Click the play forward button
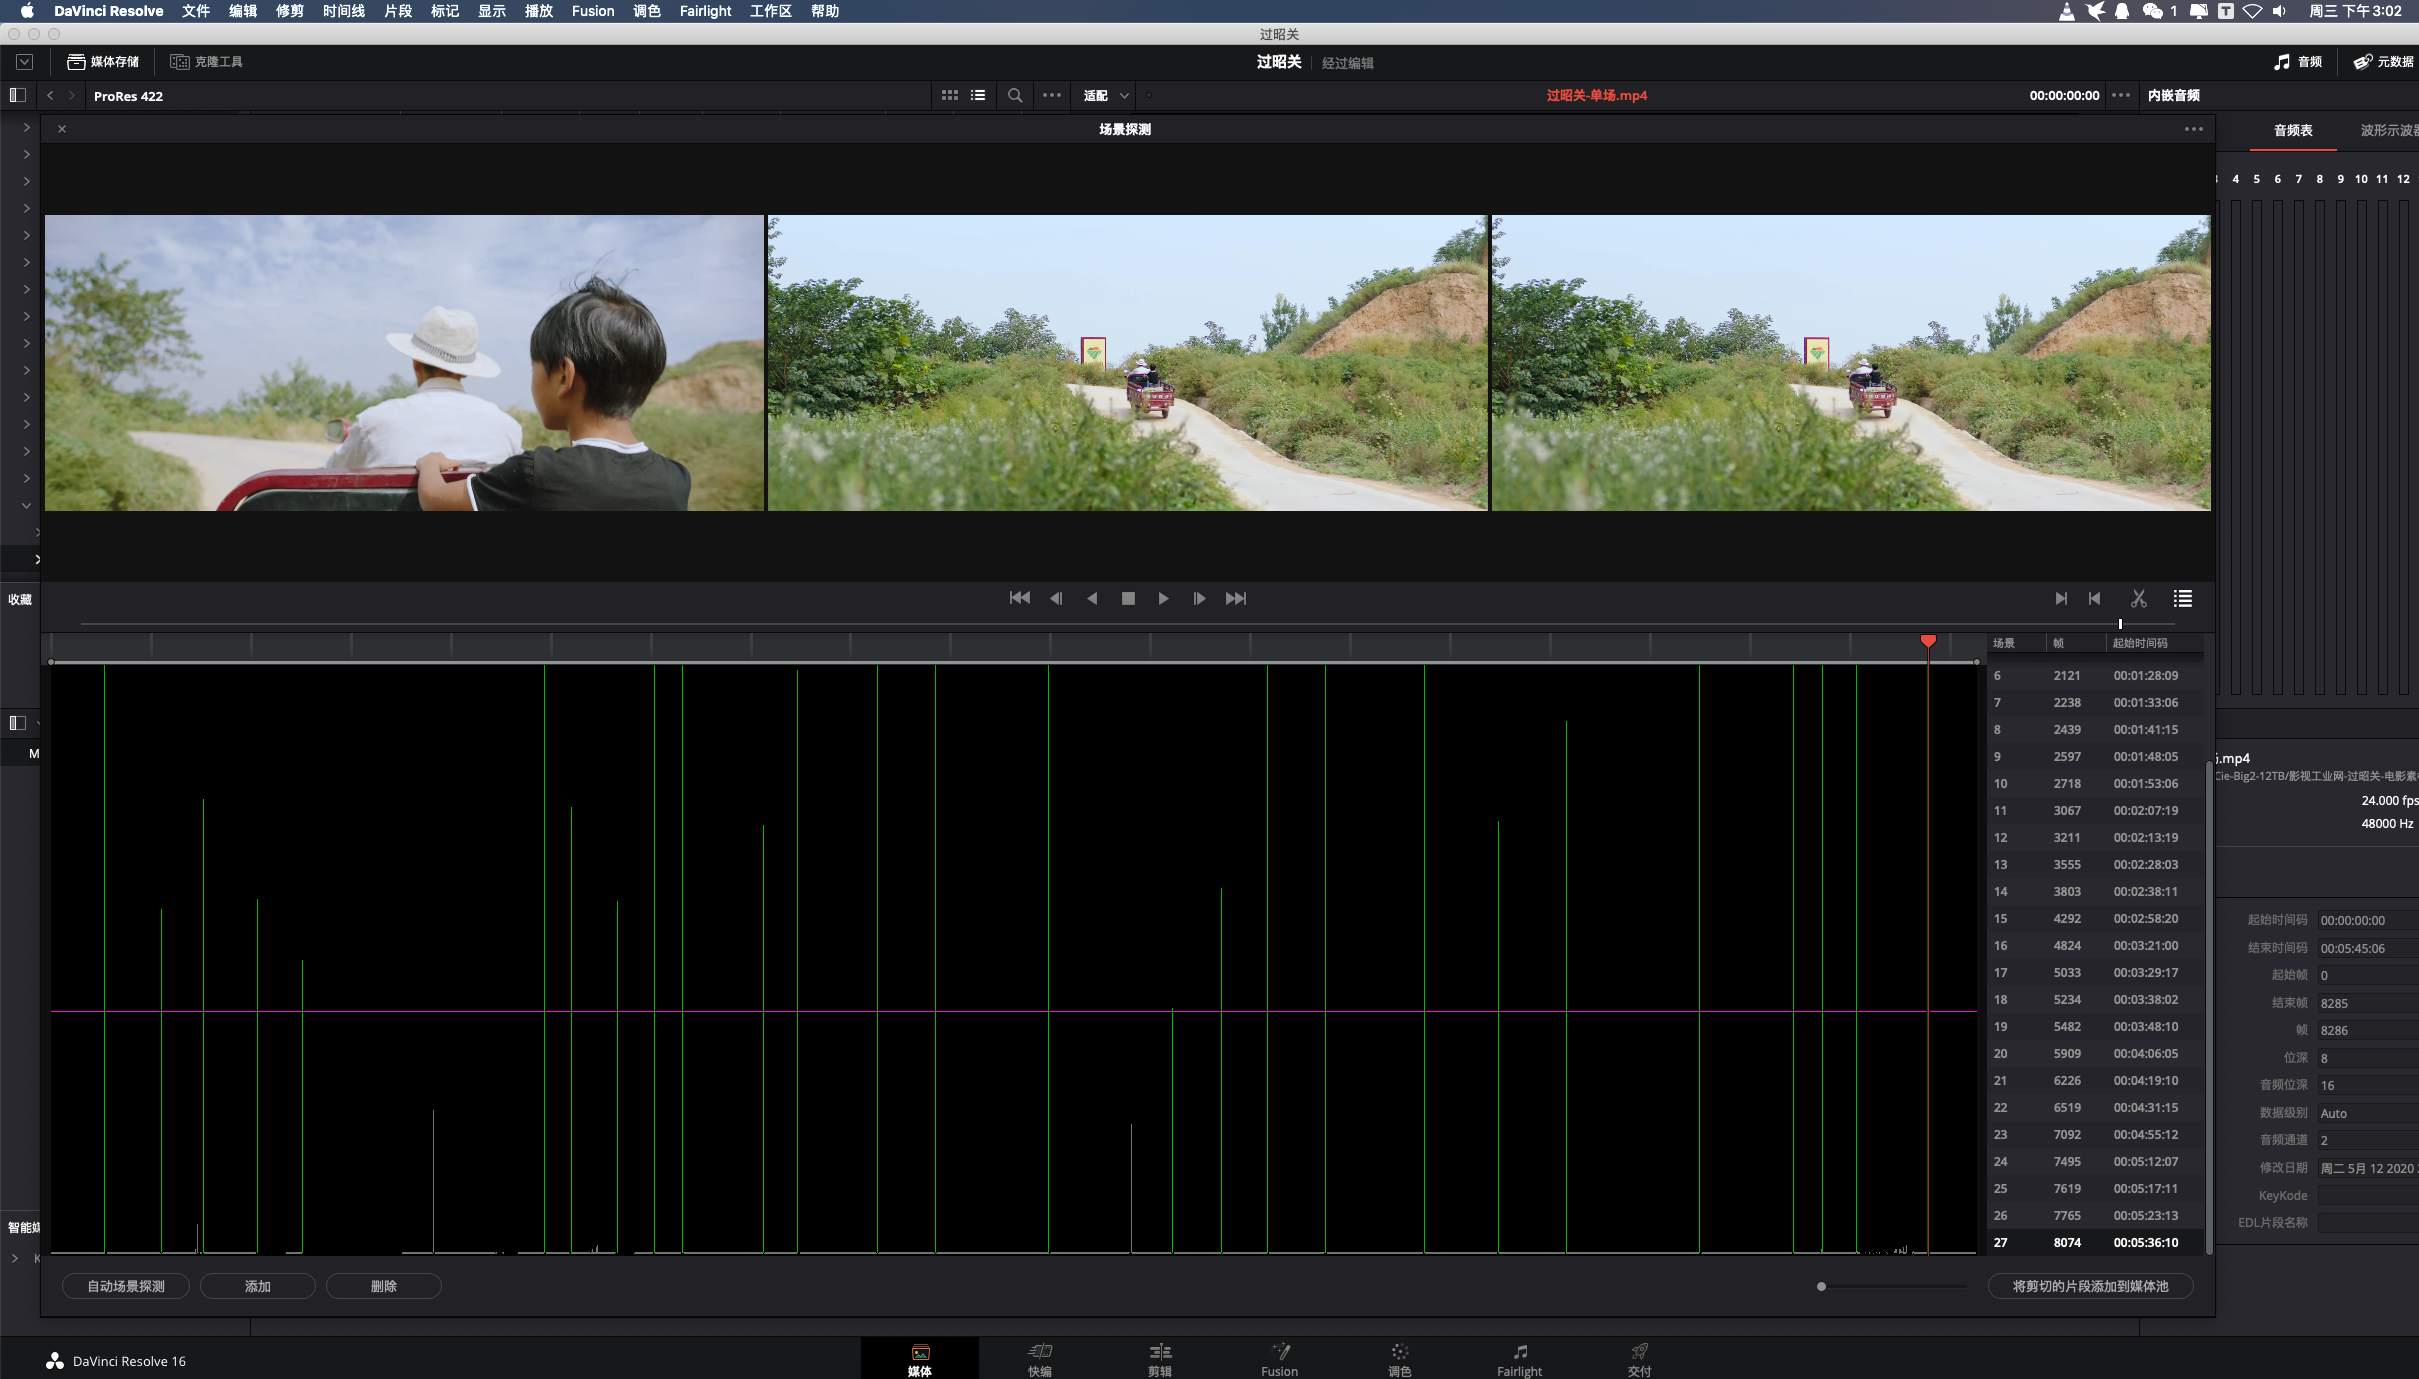 coord(1163,598)
